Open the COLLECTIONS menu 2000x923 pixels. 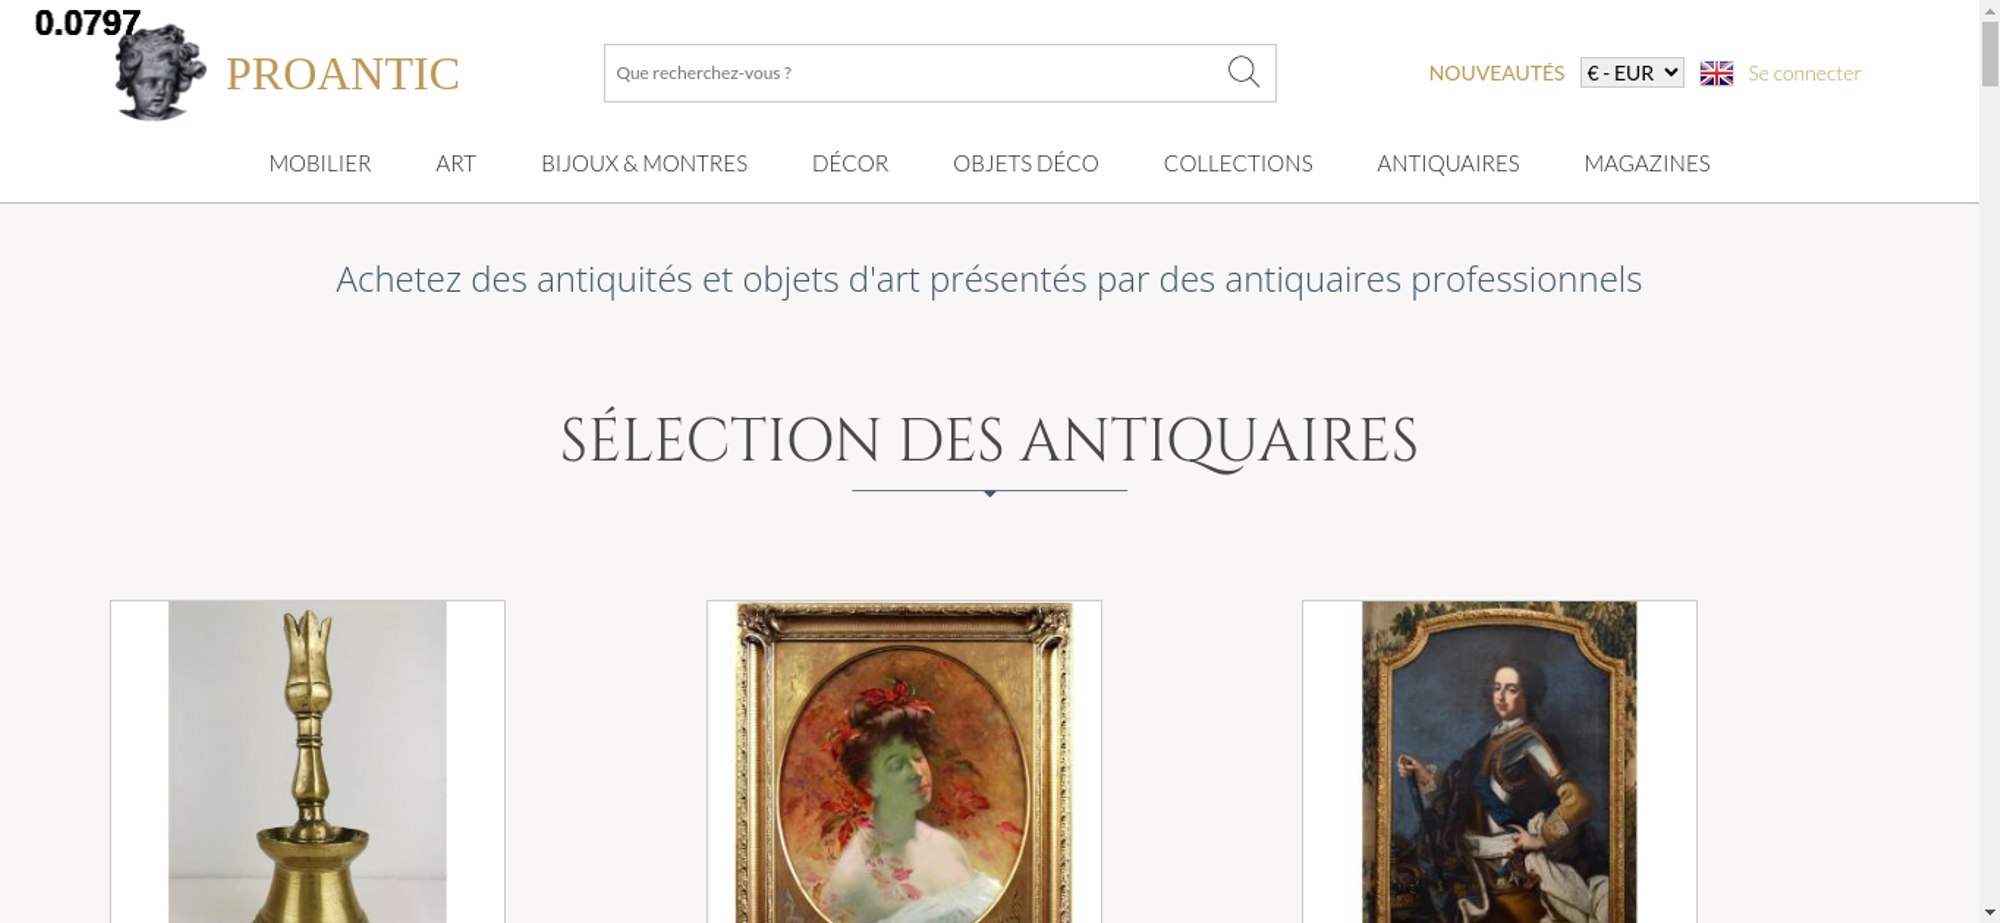[1238, 163]
